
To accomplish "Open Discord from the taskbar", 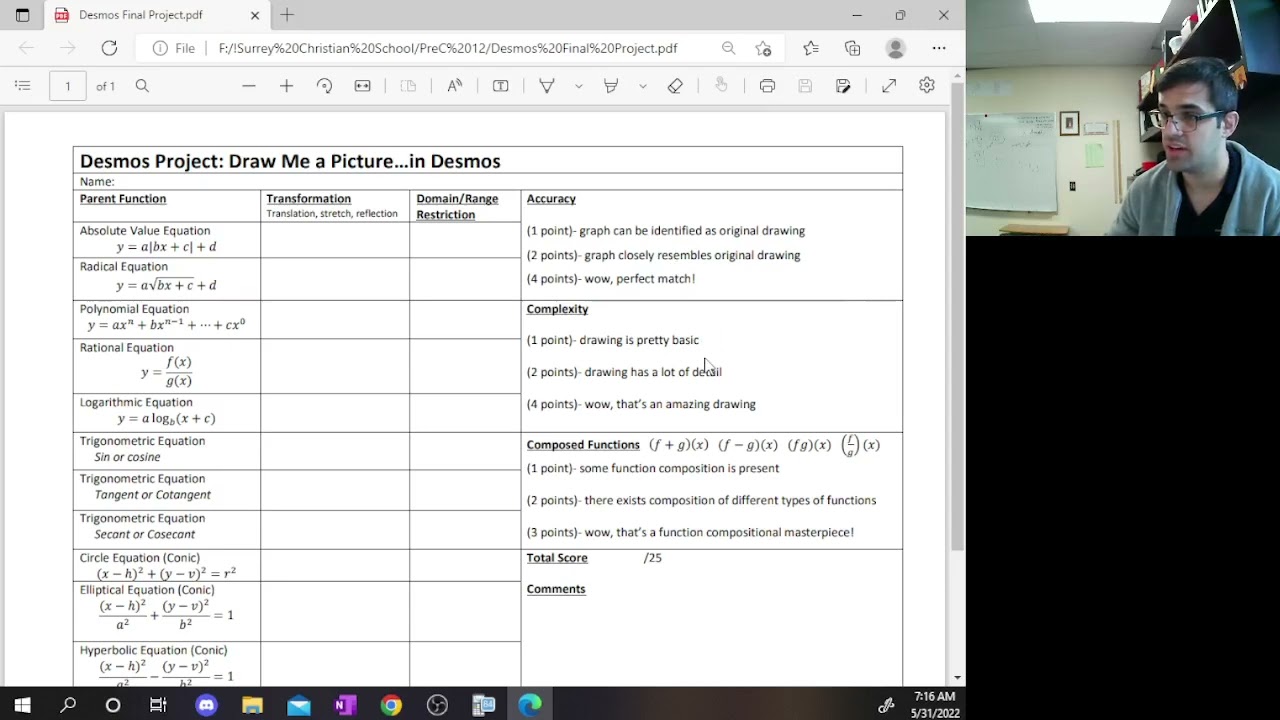I will [206, 705].
